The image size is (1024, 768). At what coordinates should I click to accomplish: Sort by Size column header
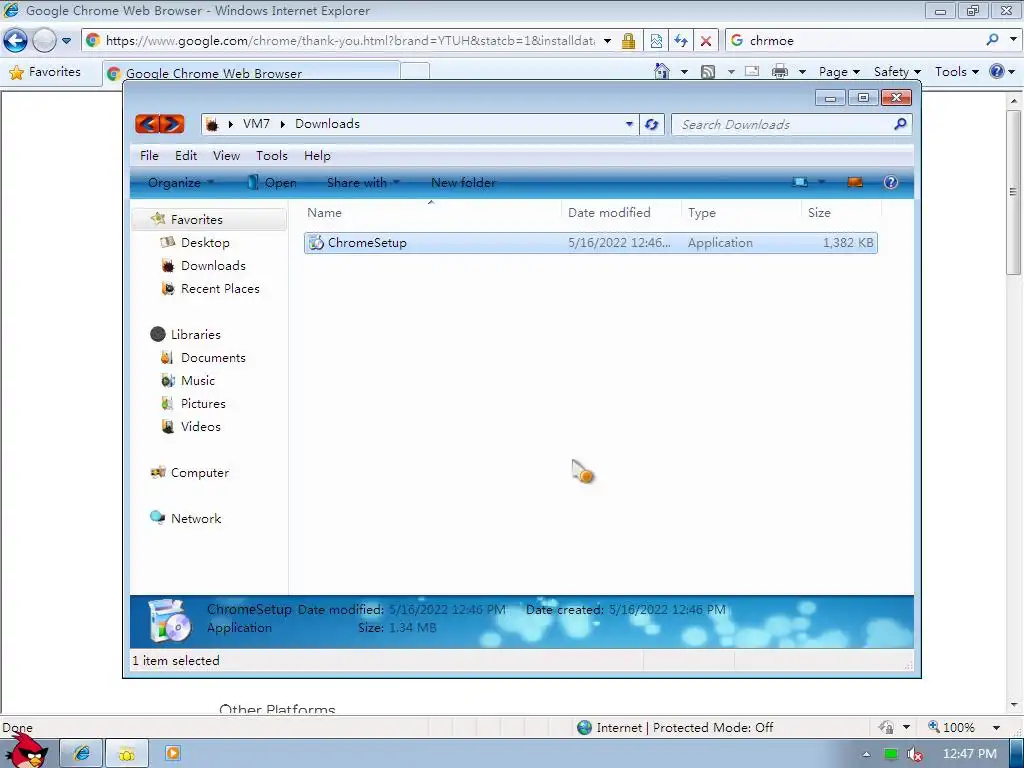tap(841, 213)
